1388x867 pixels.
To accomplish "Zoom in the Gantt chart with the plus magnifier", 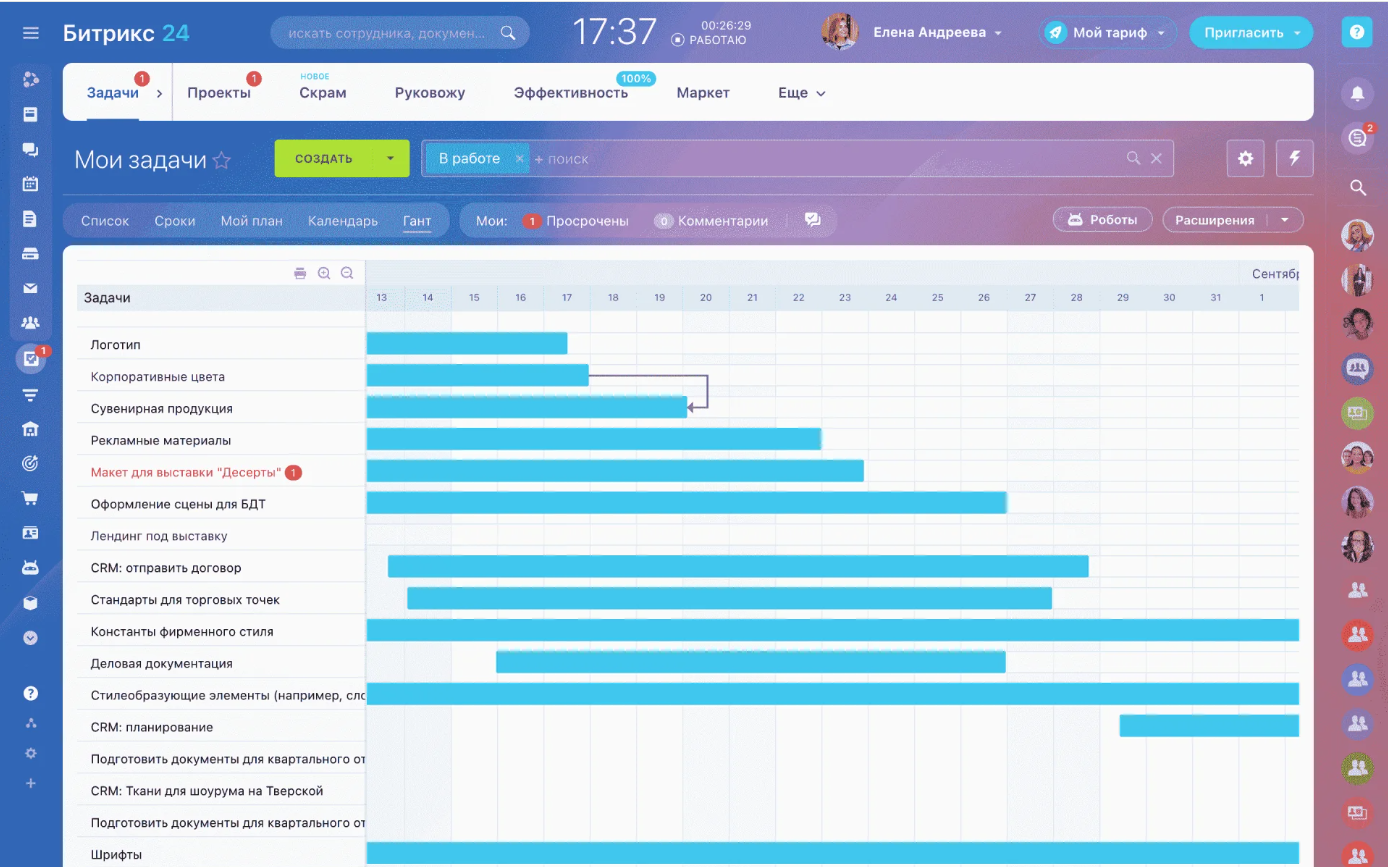I will click(x=324, y=273).
